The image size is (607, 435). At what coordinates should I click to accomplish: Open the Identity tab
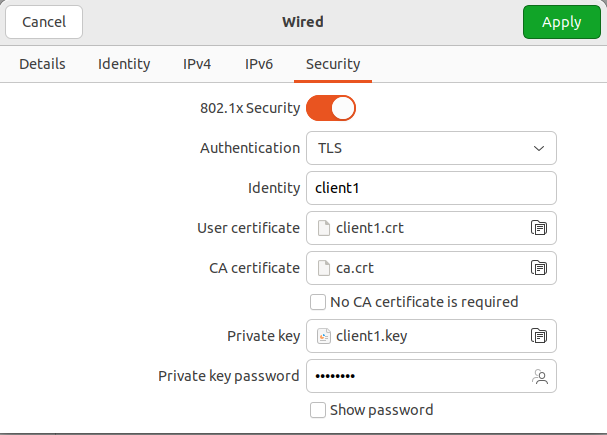click(x=124, y=64)
